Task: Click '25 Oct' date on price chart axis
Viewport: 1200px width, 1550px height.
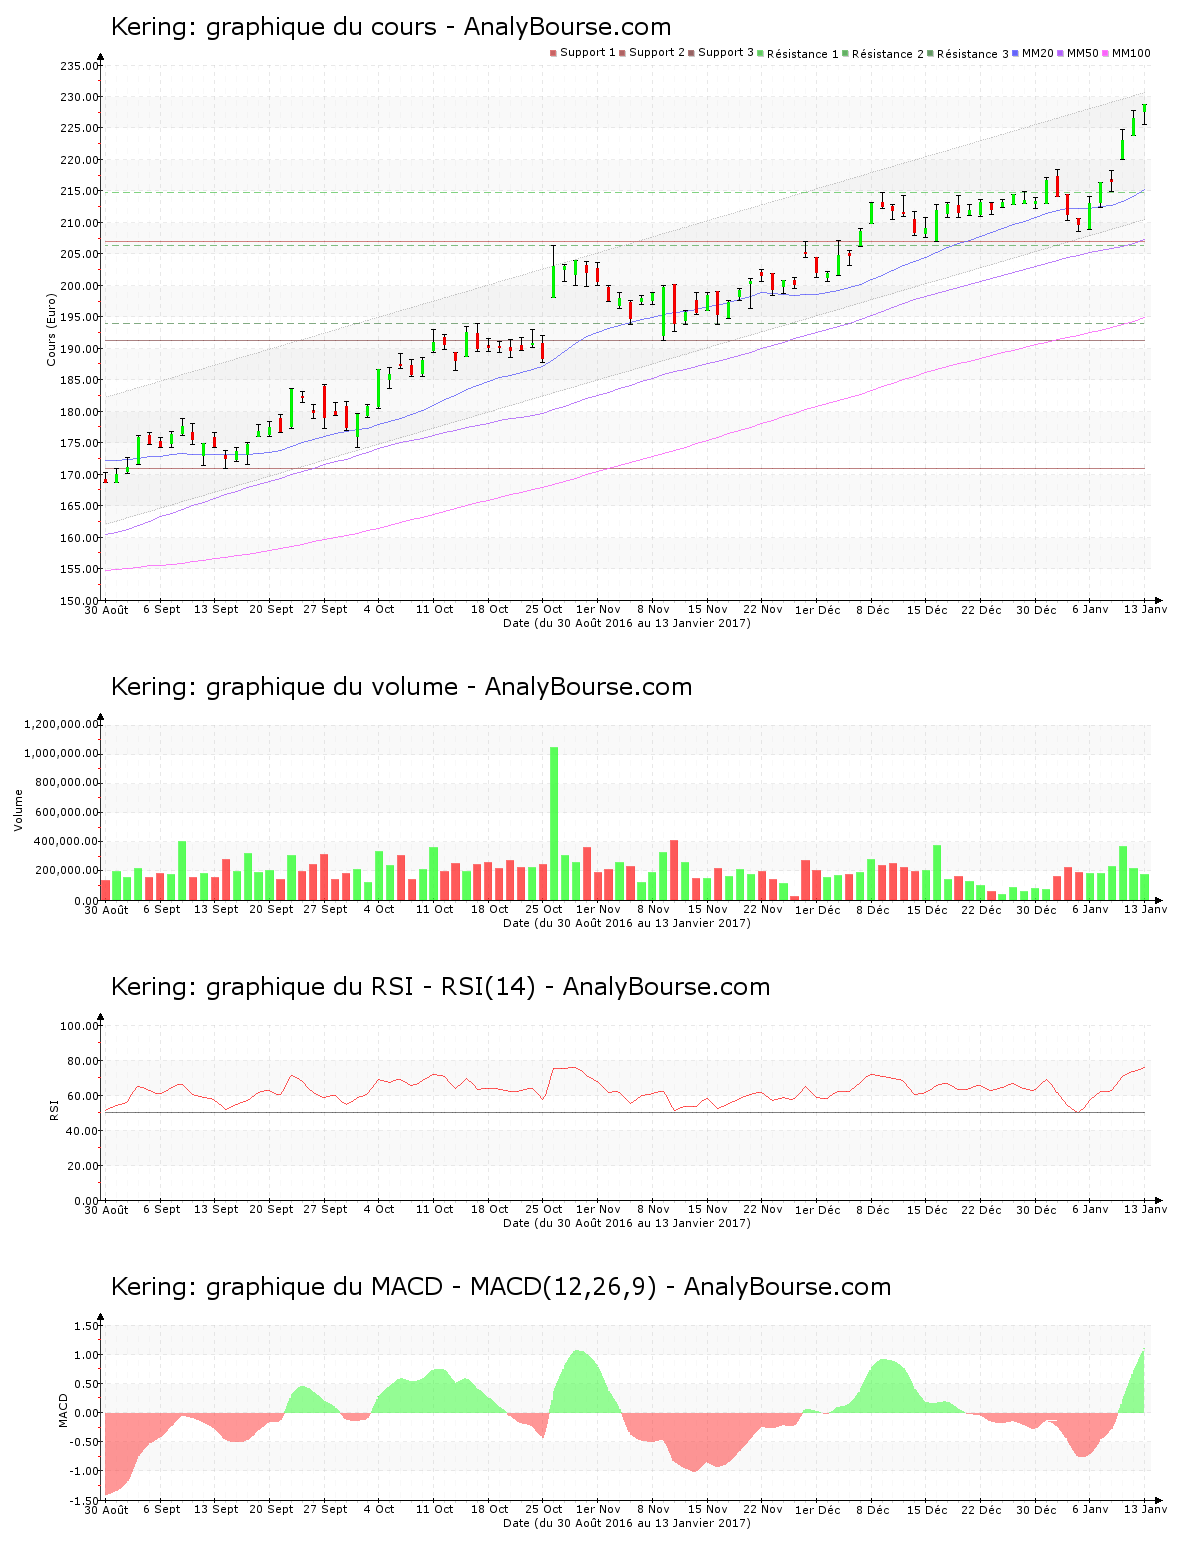Action: (x=544, y=609)
